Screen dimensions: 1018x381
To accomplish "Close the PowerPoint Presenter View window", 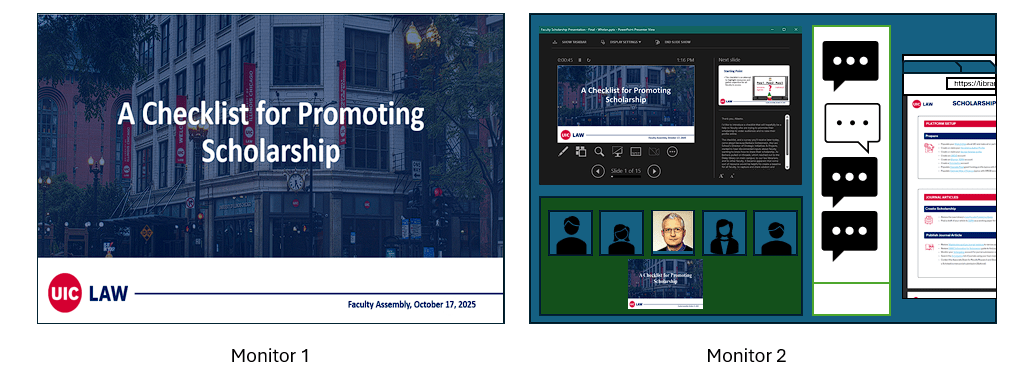I will [796, 29].
